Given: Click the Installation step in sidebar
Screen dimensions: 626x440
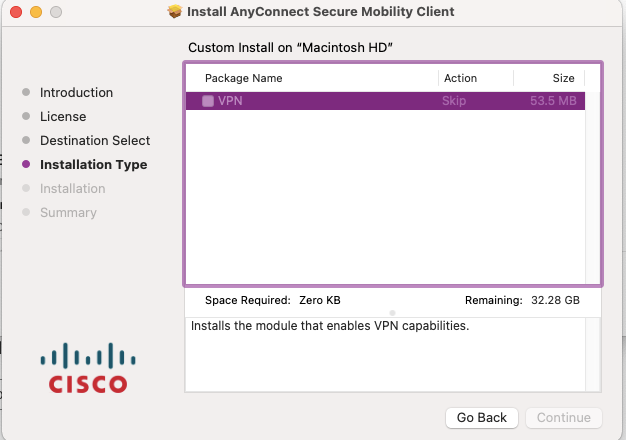Looking at the screenshot, I should point(73,188).
